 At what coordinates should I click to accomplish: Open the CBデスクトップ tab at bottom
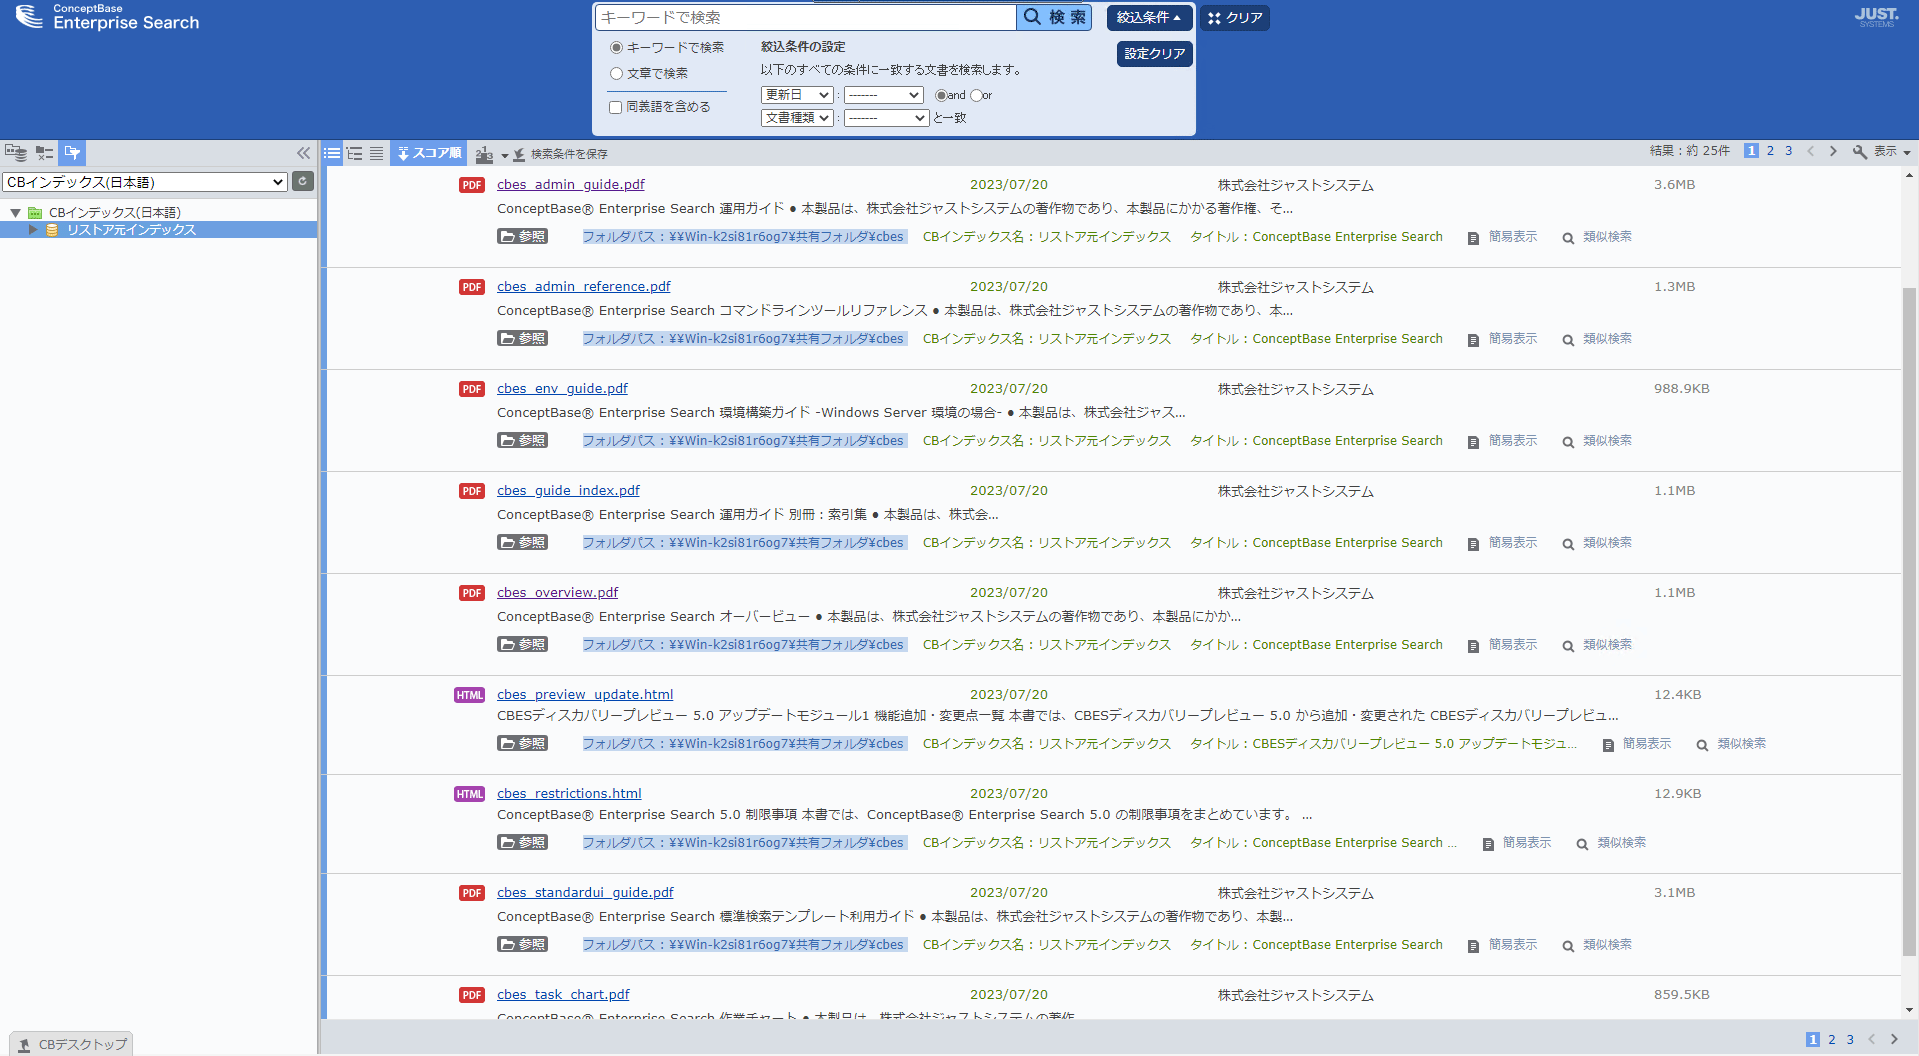72,1044
